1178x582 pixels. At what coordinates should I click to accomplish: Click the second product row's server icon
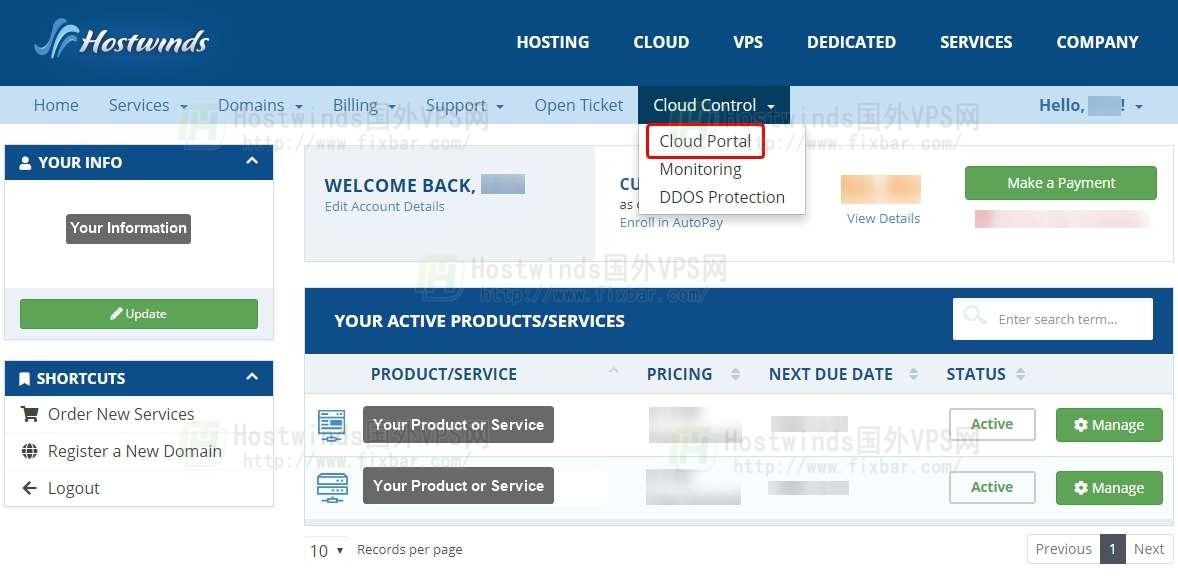(x=331, y=487)
